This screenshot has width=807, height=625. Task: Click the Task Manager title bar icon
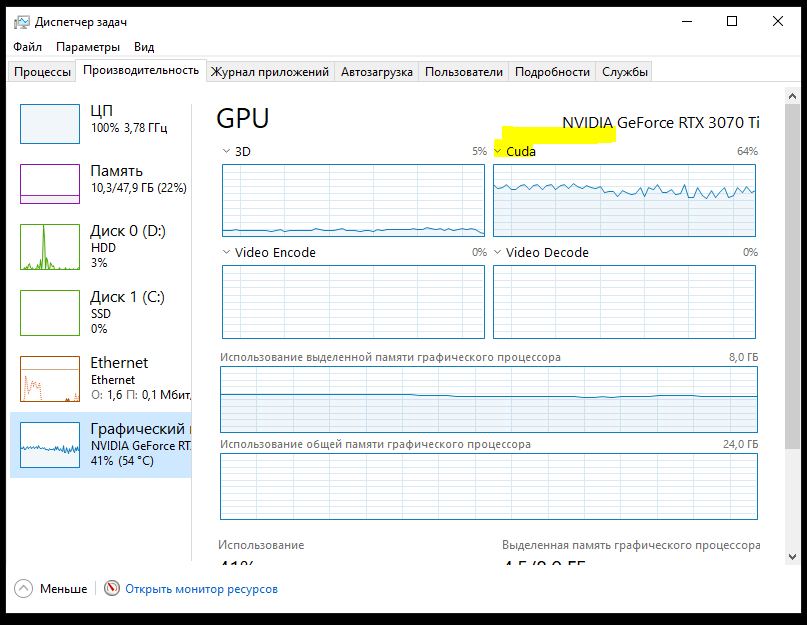22,22
